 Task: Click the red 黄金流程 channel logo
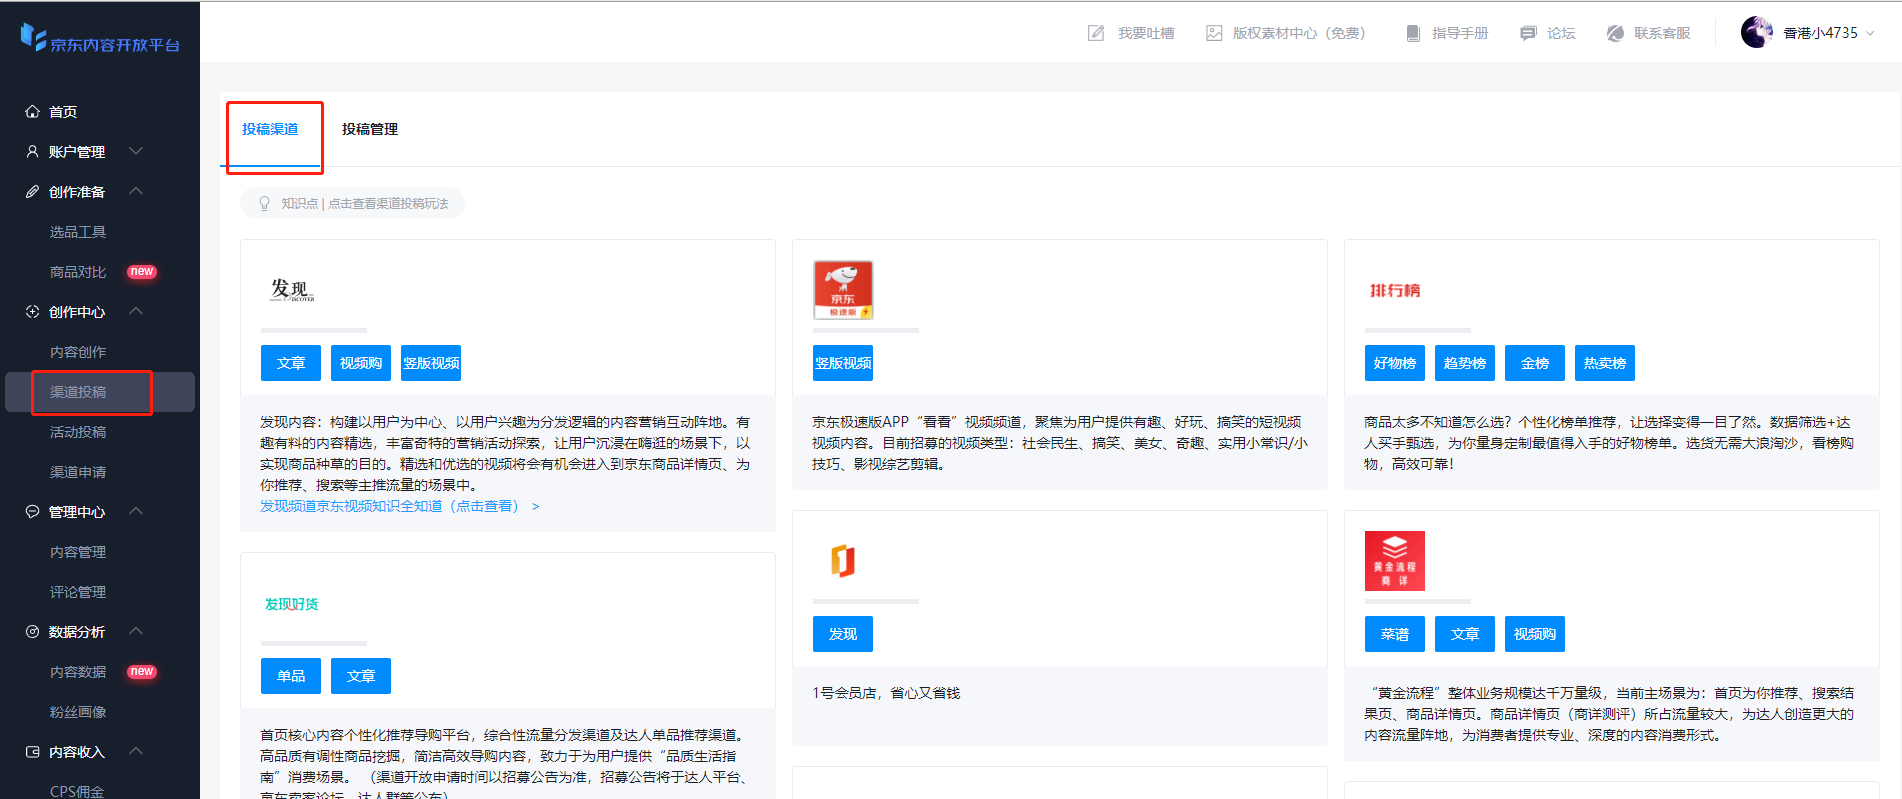coord(1395,561)
